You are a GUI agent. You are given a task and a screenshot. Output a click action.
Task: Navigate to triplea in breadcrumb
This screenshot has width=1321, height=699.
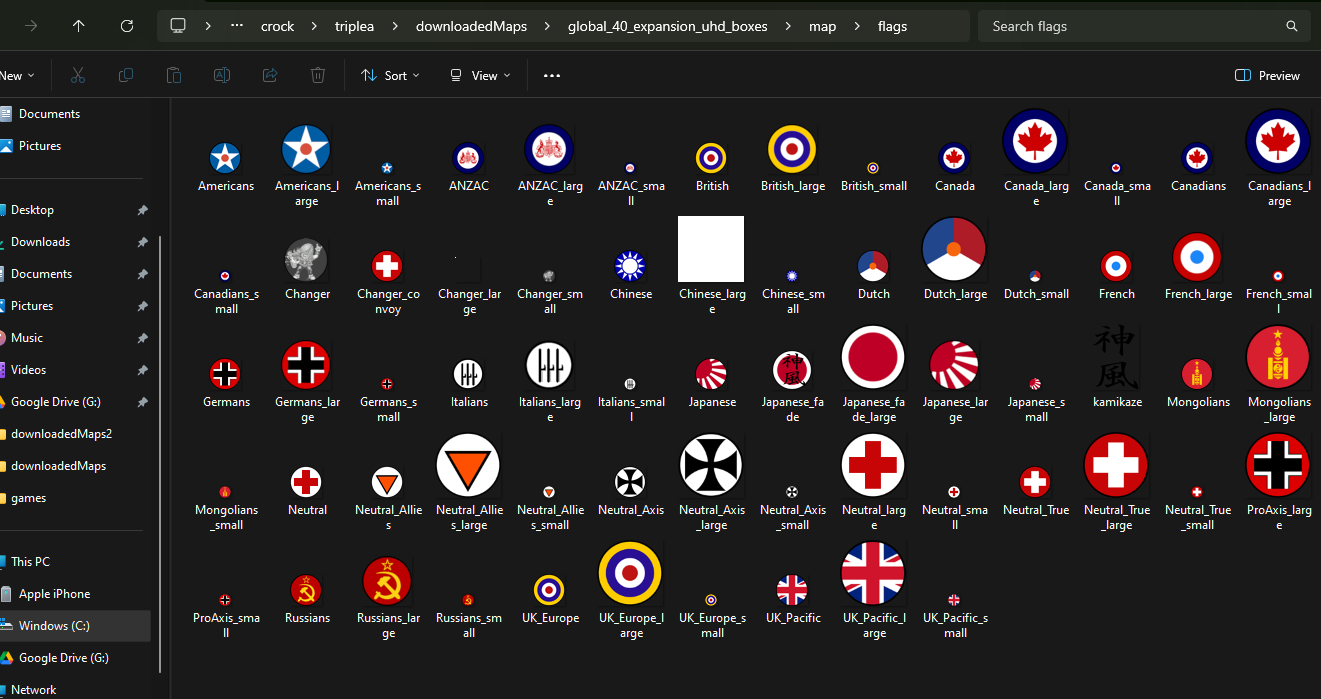click(x=355, y=26)
